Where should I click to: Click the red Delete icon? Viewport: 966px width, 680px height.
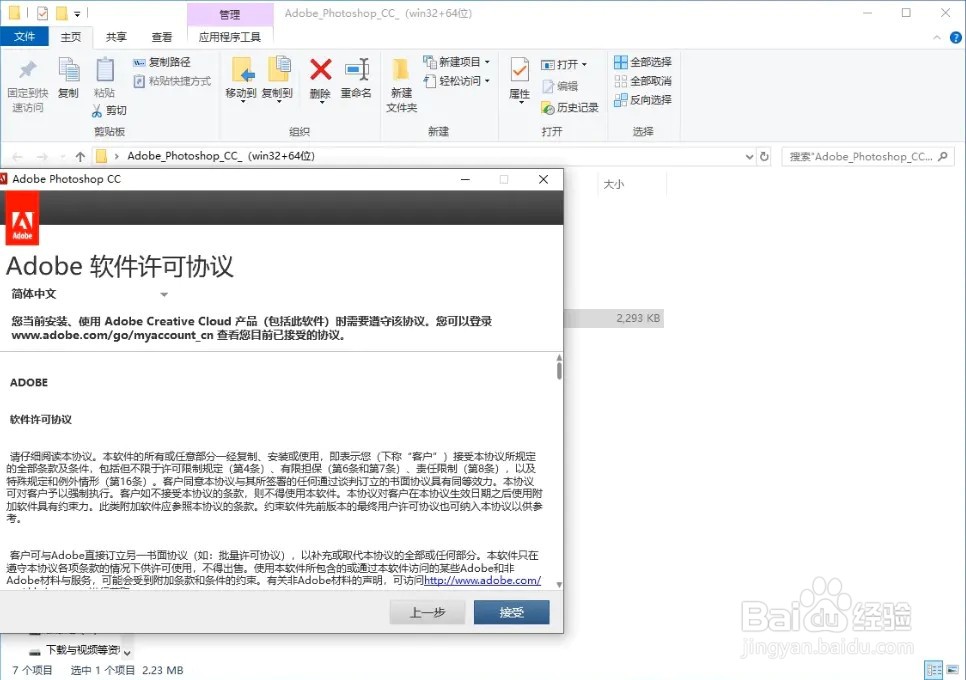(x=320, y=70)
